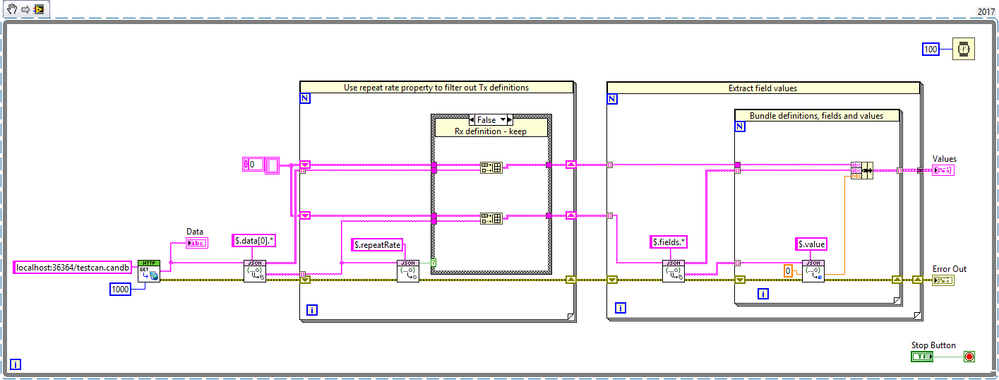Image resolution: width=999 pixels, height=380 pixels.
Task: Click 'Bundle definitions, fields and values' label
Action: (x=817, y=115)
